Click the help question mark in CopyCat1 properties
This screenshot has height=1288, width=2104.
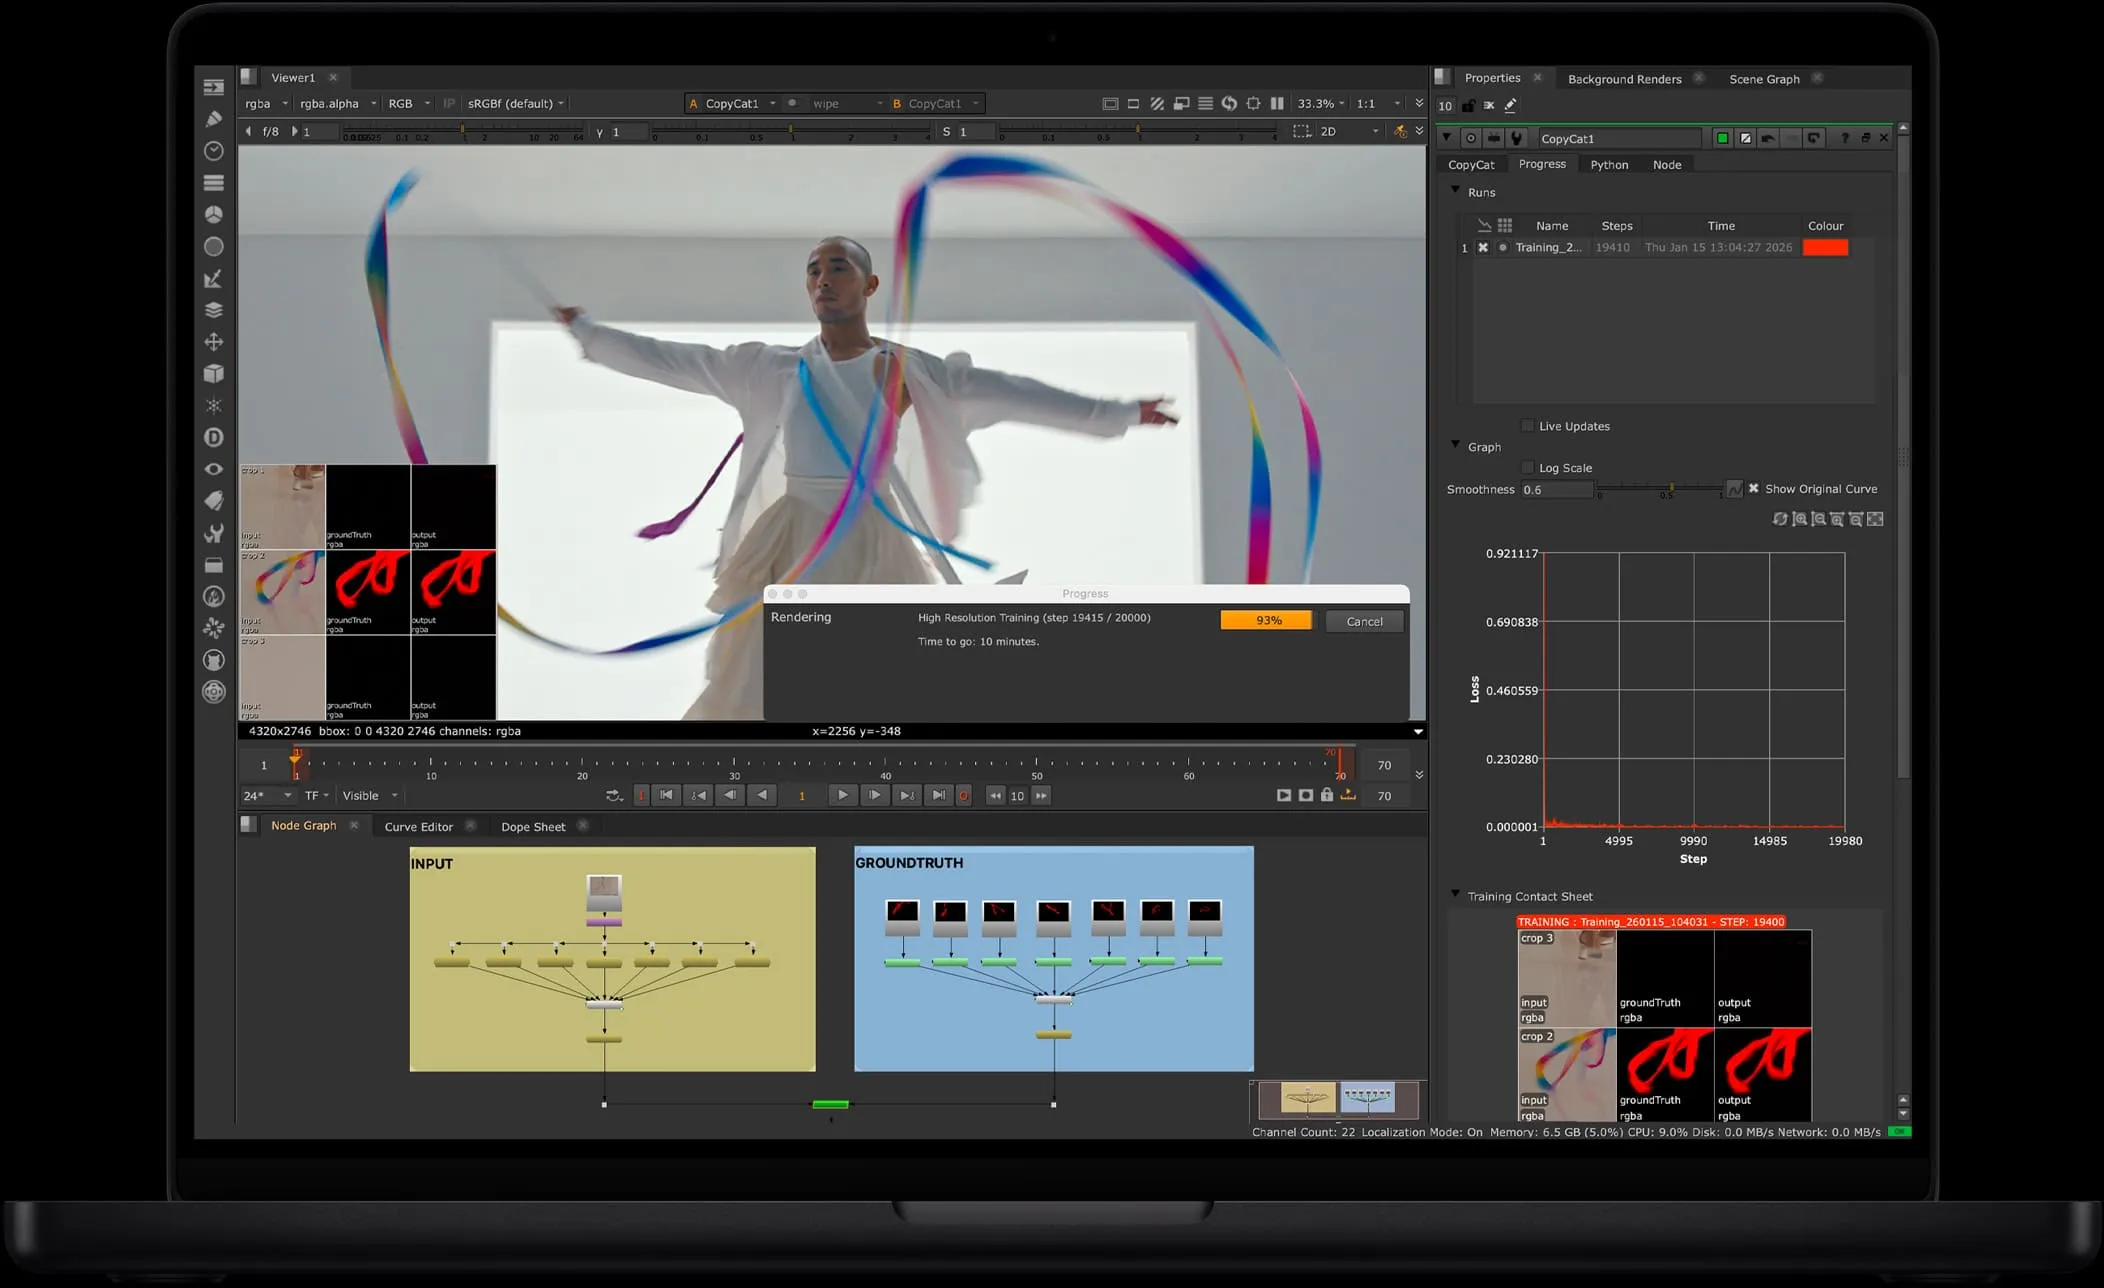click(1845, 137)
